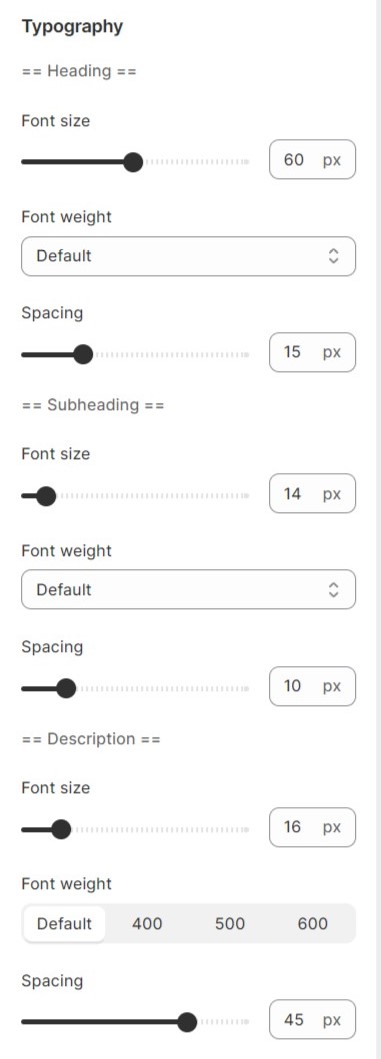Select 600 for the Description font weight
Image resolution: width=381 pixels, height=1059 pixels.
tap(313, 924)
